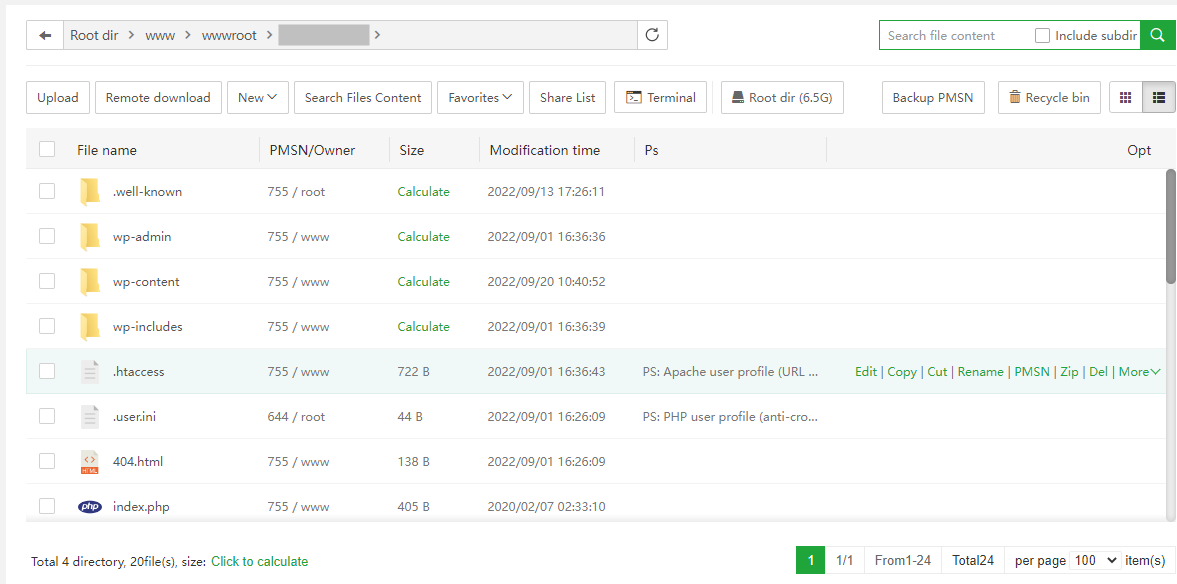Expand More options for .htaccess
This screenshot has width=1177, height=584.
click(1139, 372)
